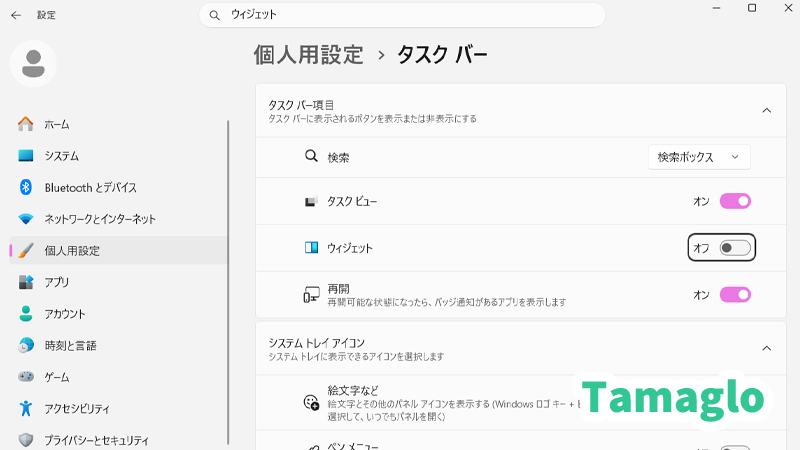Click the Bluetooth とデバイス icon
Viewport: 800px width, 450px height.
[26, 187]
